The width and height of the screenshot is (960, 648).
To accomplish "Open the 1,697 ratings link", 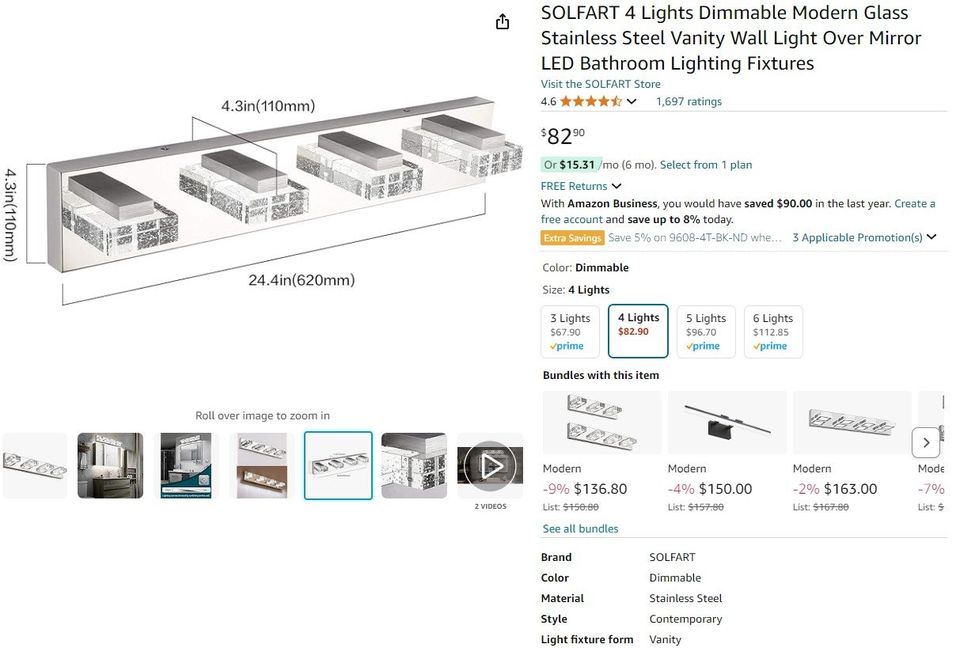I will coord(689,102).
